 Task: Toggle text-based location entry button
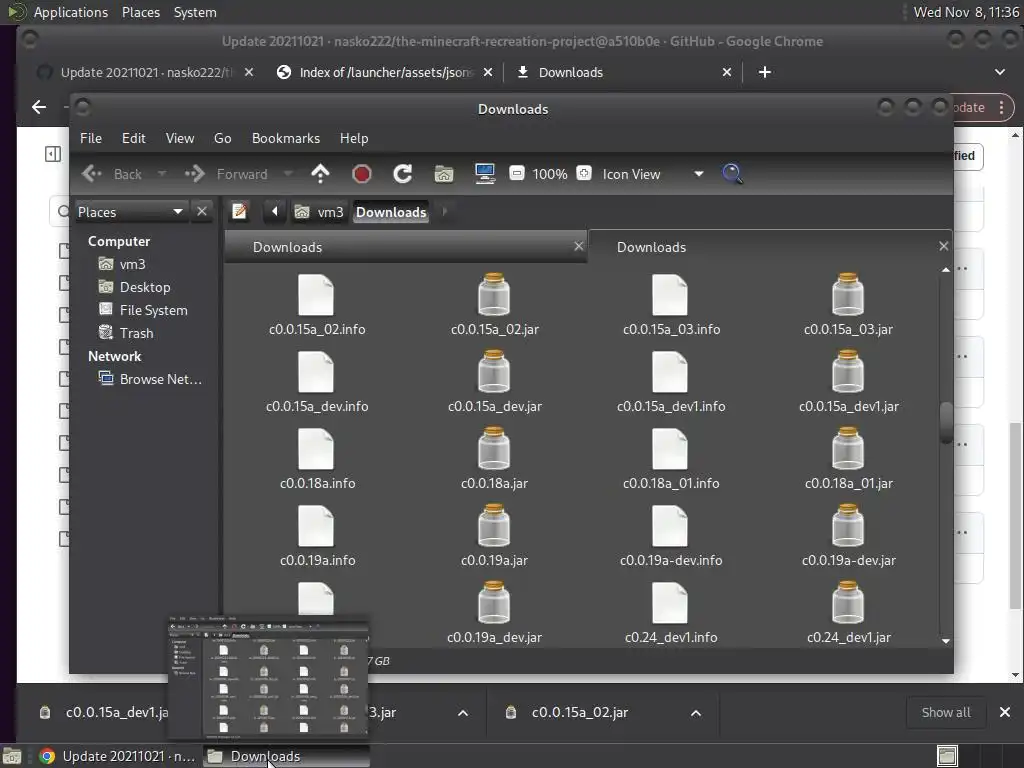240,211
